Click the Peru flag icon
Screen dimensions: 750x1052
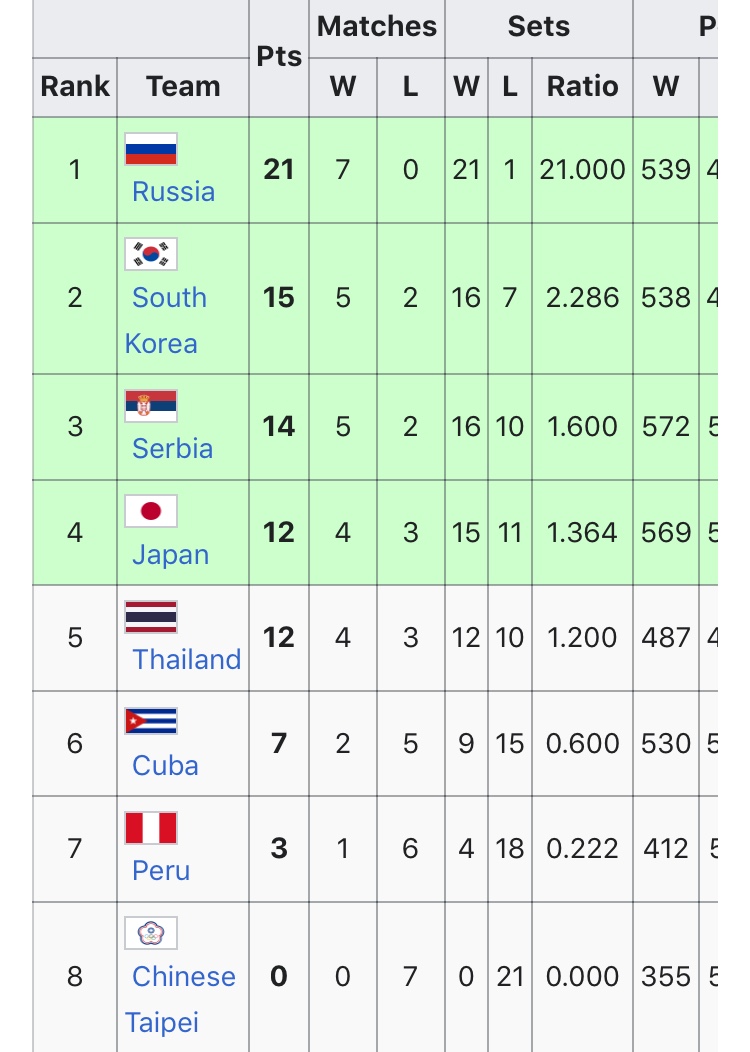pyautogui.click(x=151, y=827)
